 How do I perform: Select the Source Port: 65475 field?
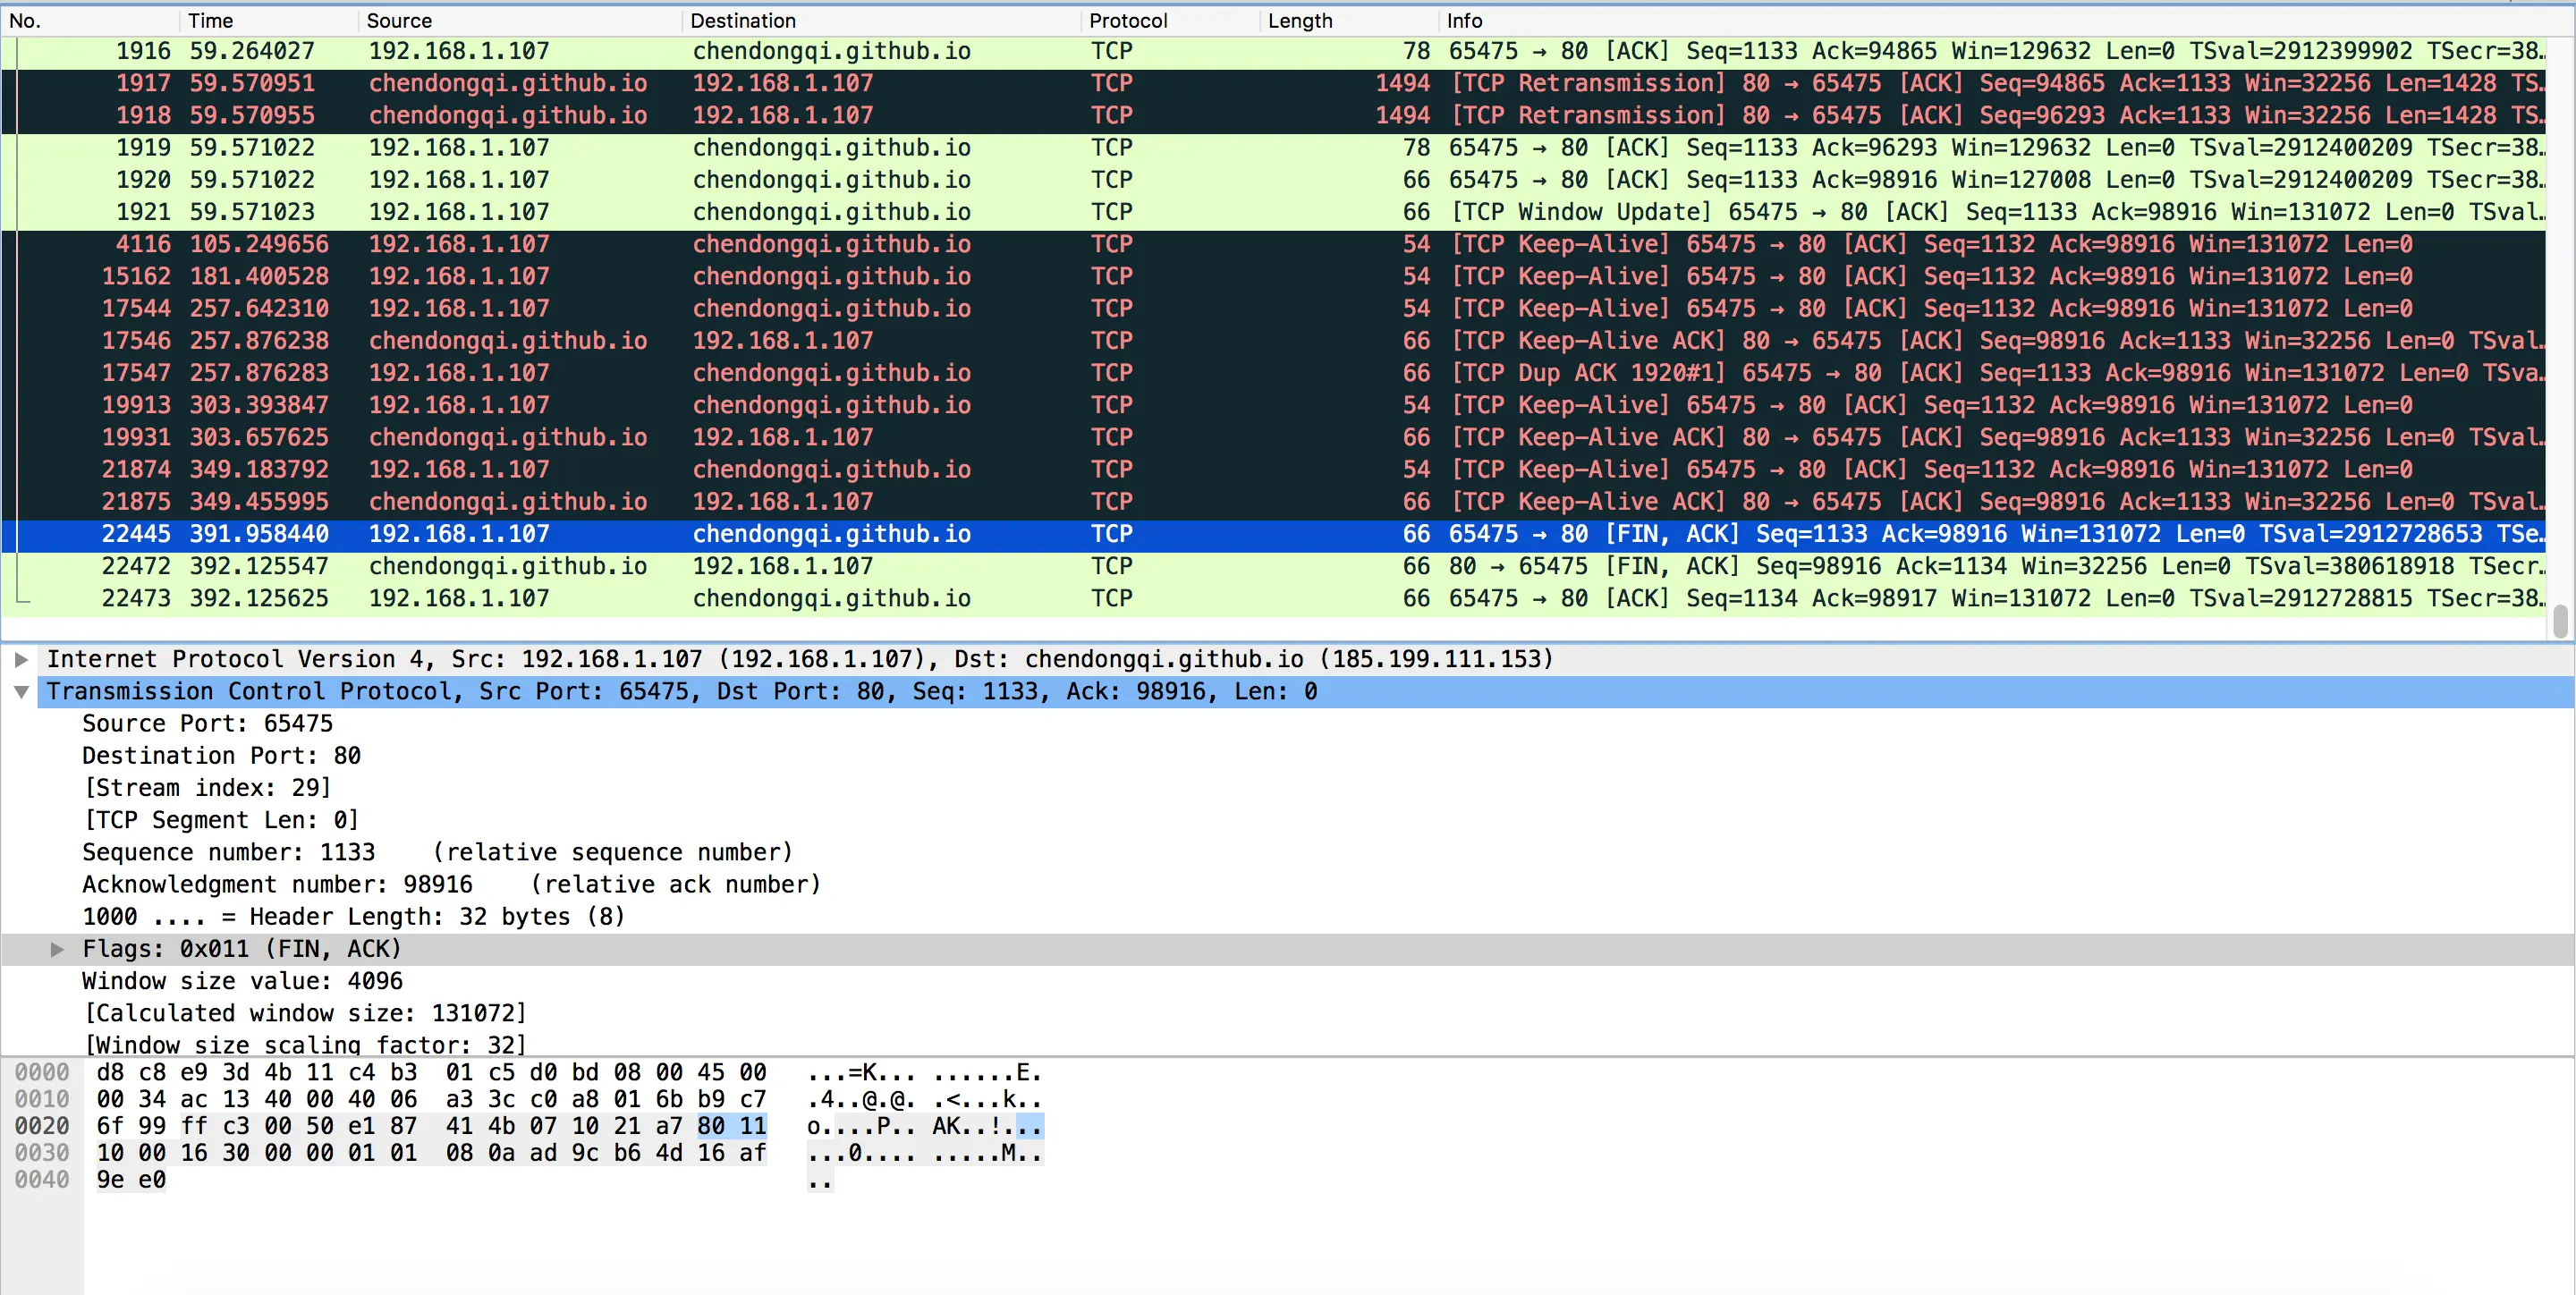point(207,724)
